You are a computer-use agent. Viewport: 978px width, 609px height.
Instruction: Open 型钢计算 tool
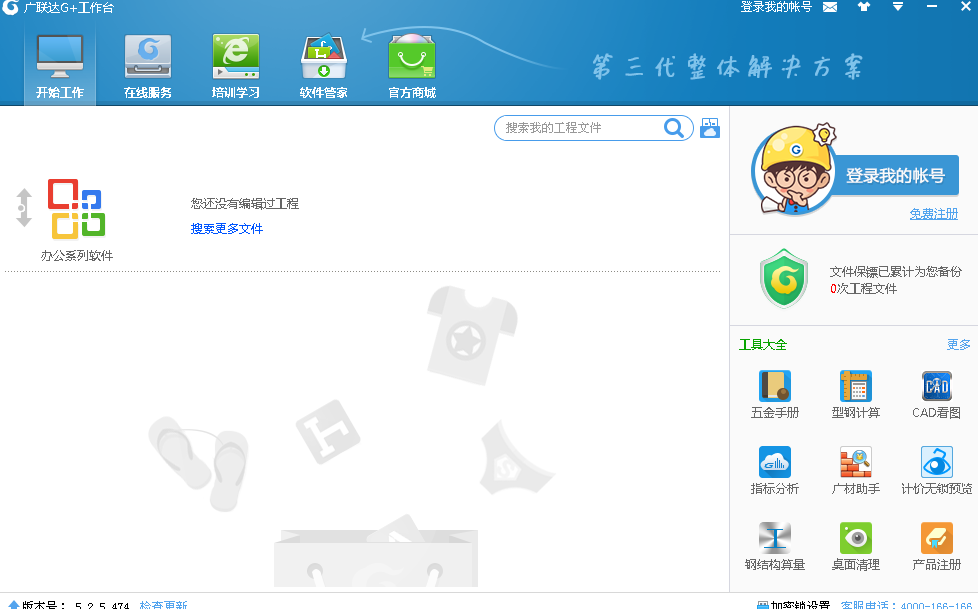coord(856,394)
